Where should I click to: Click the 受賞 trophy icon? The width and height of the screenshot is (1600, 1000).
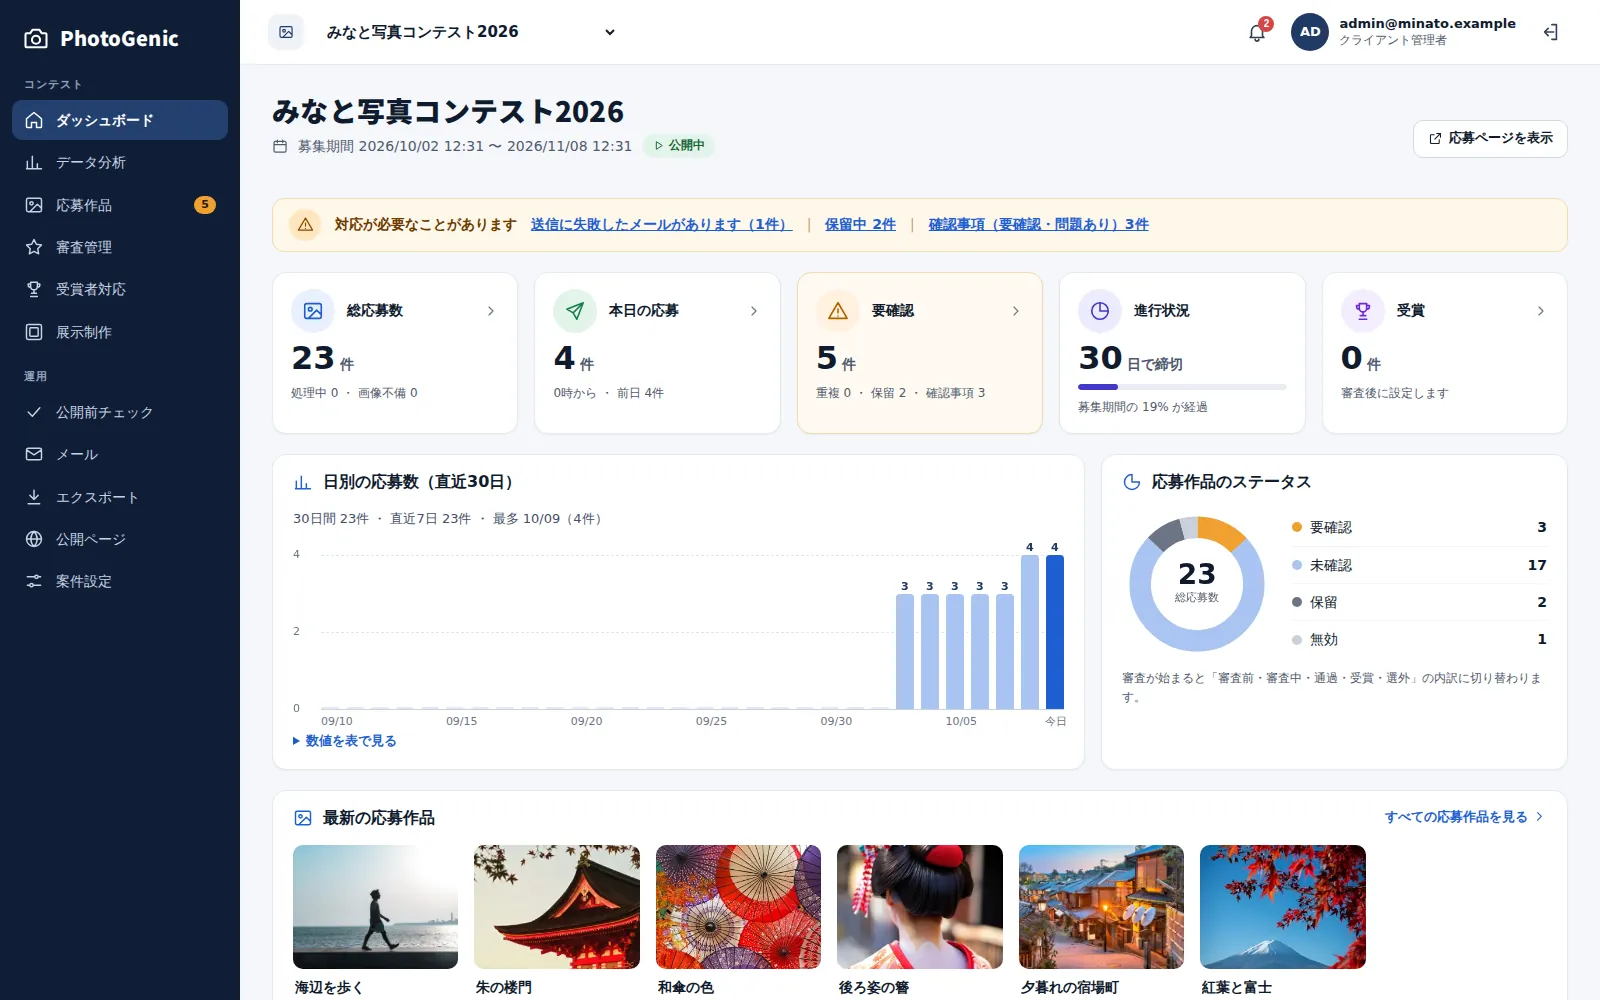pos(1363,311)
